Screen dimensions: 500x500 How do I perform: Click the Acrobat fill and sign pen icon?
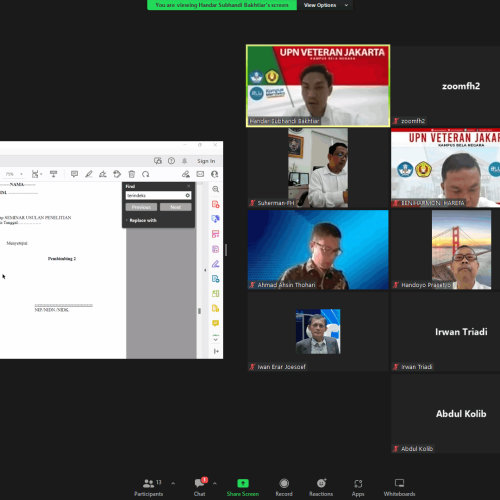(x=186, y=174)
